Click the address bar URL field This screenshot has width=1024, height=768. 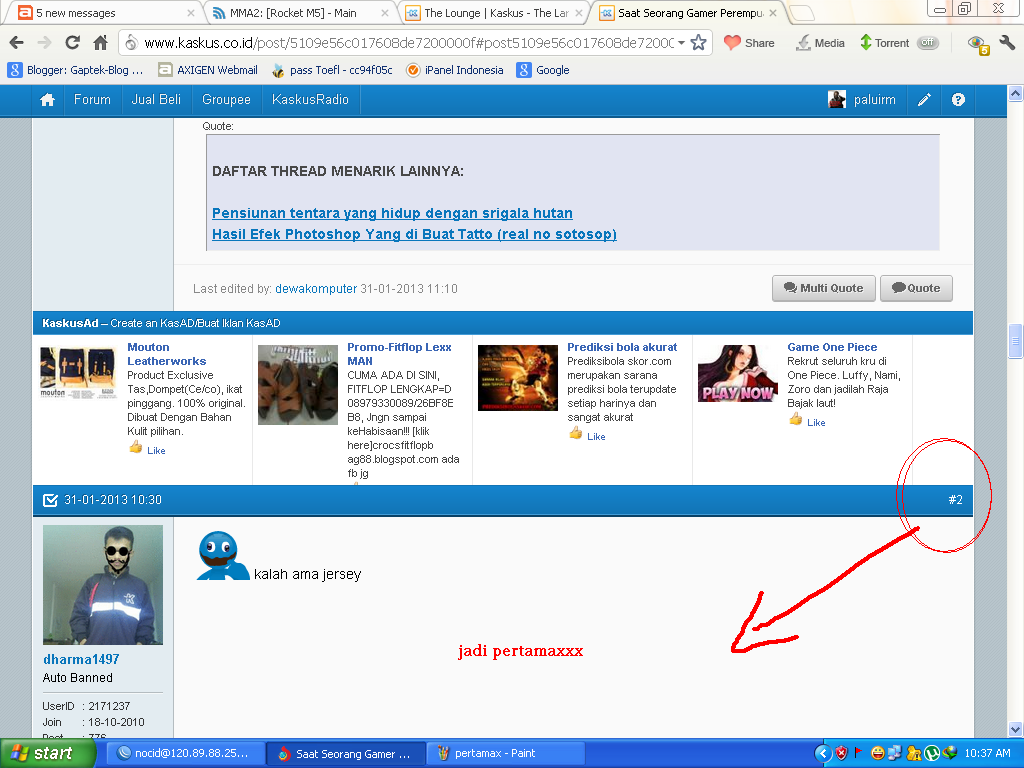pyautogui.click(x=408, y=43)
